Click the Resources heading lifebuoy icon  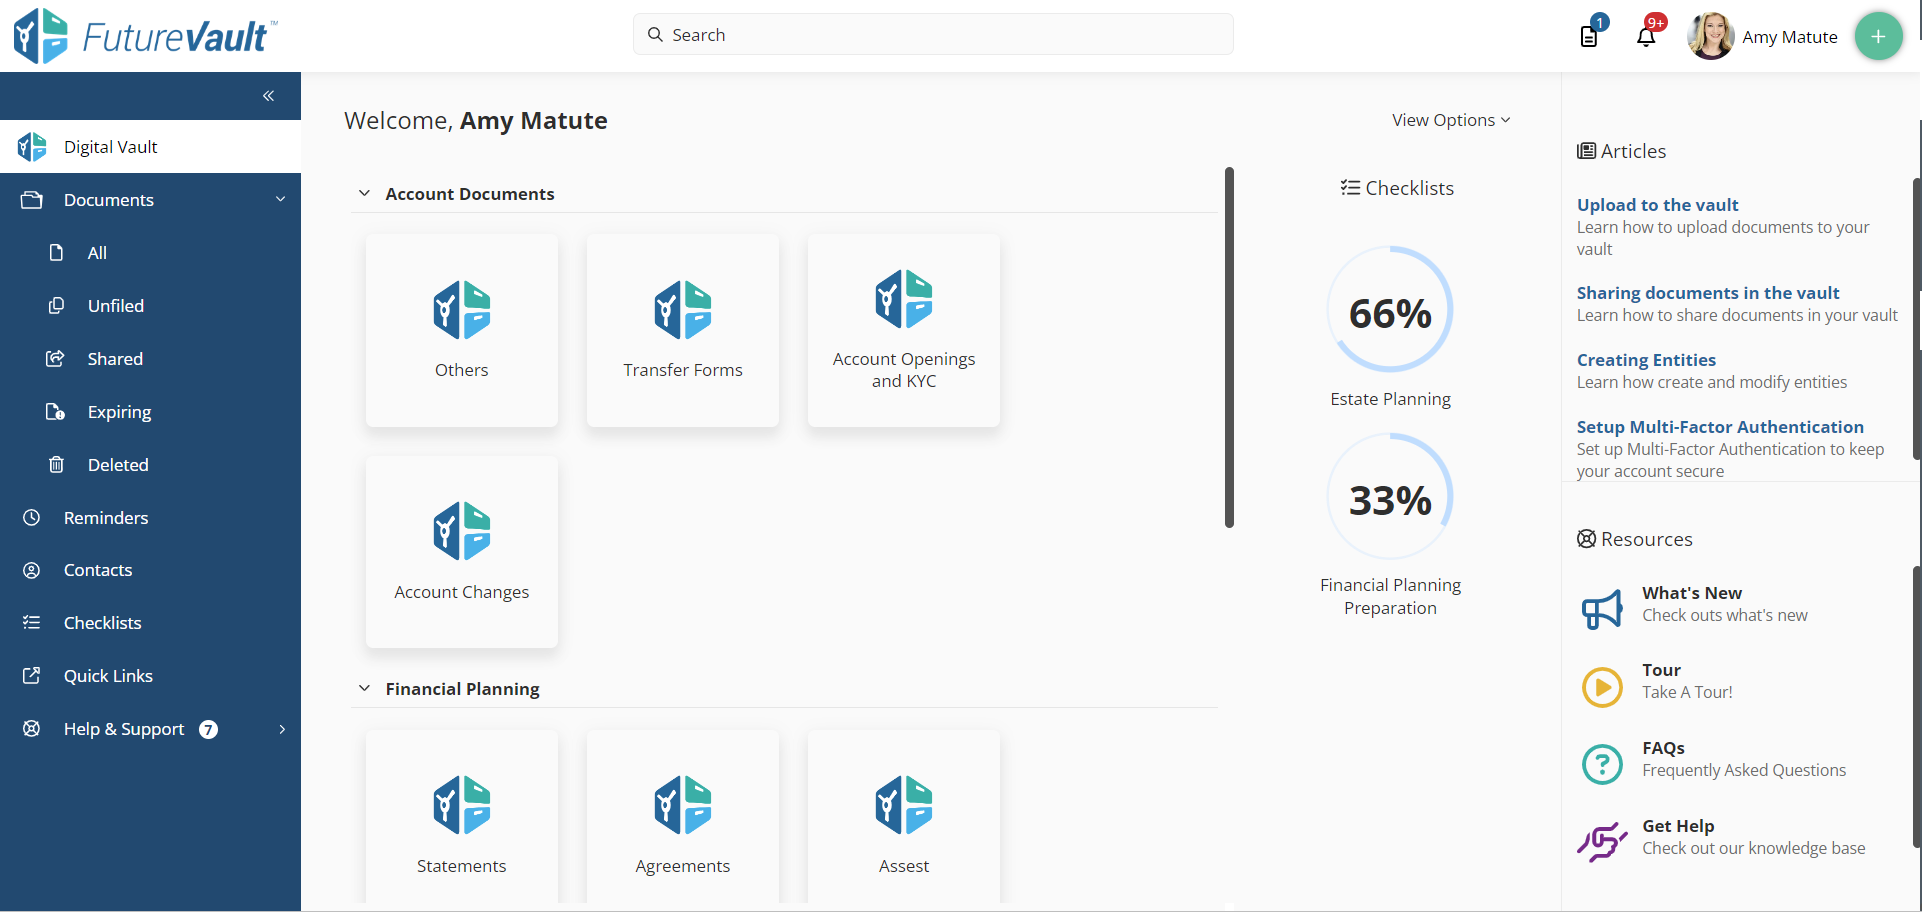tap(1586, 539)
